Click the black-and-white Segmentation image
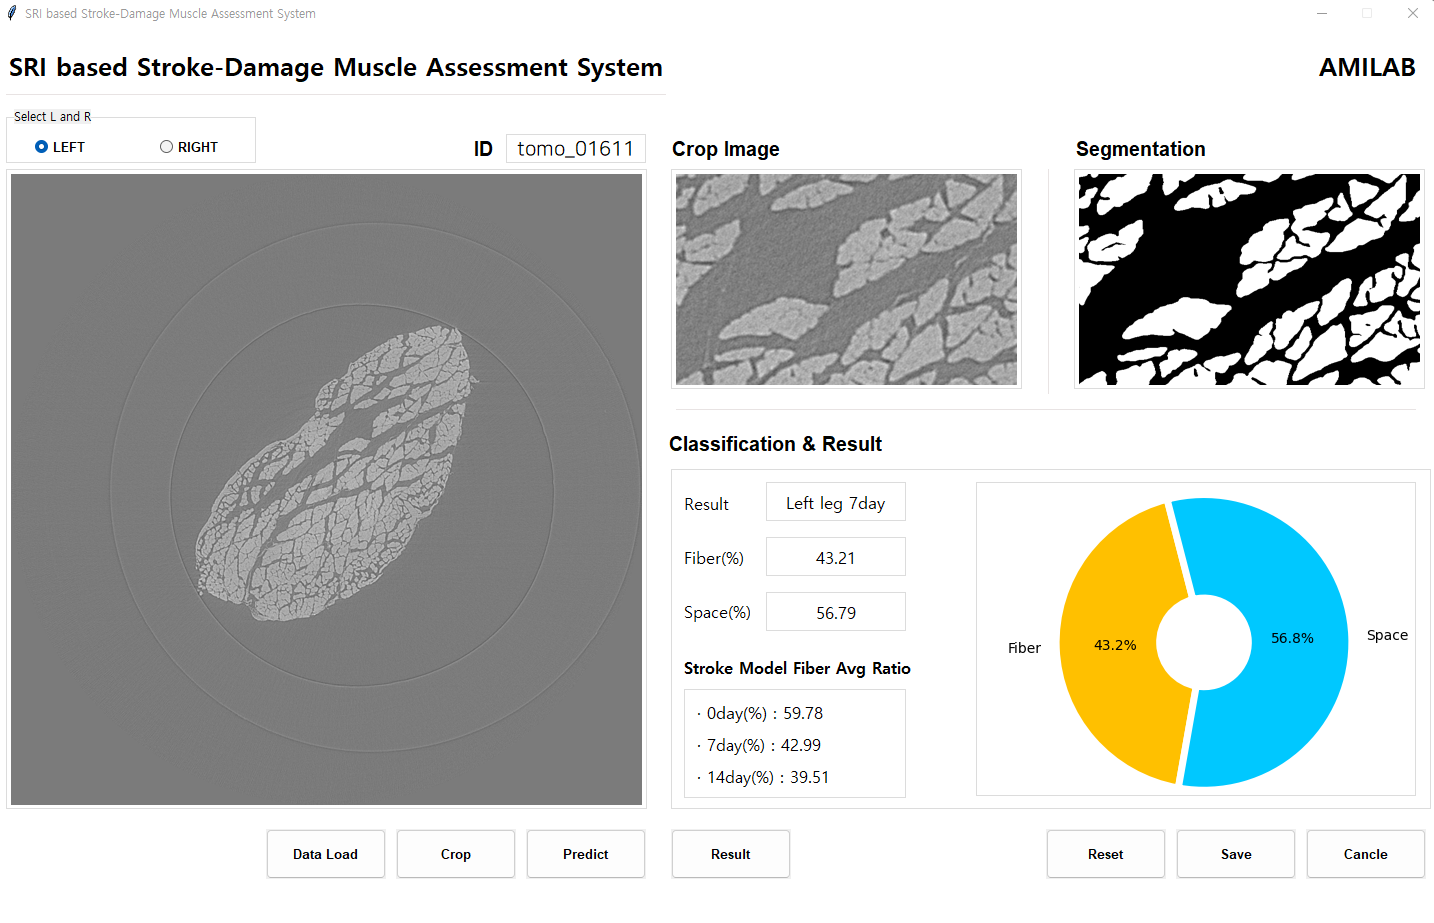This screenshot has height=923, width=1434. [1249, 279]
